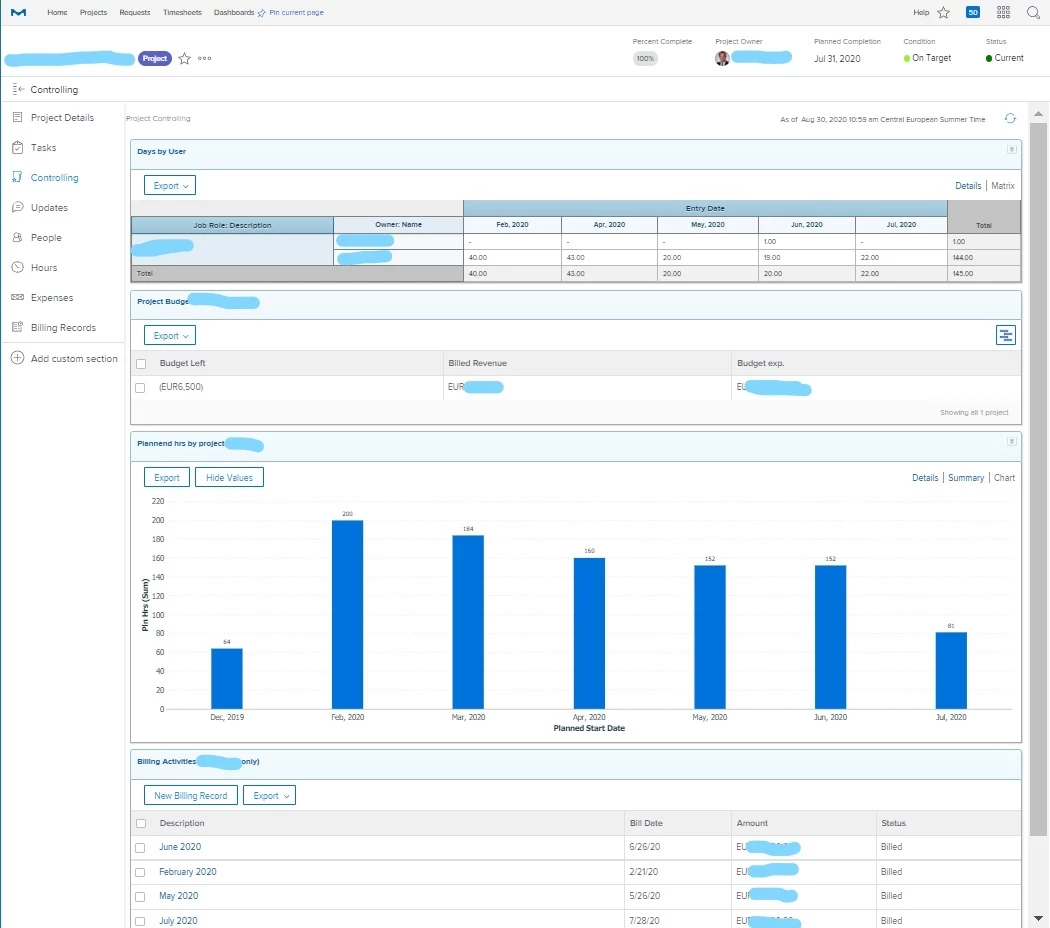Viewport: 1050px width, 928px height.
Task: Open the project three-dots menu
Action: (204, 58)
